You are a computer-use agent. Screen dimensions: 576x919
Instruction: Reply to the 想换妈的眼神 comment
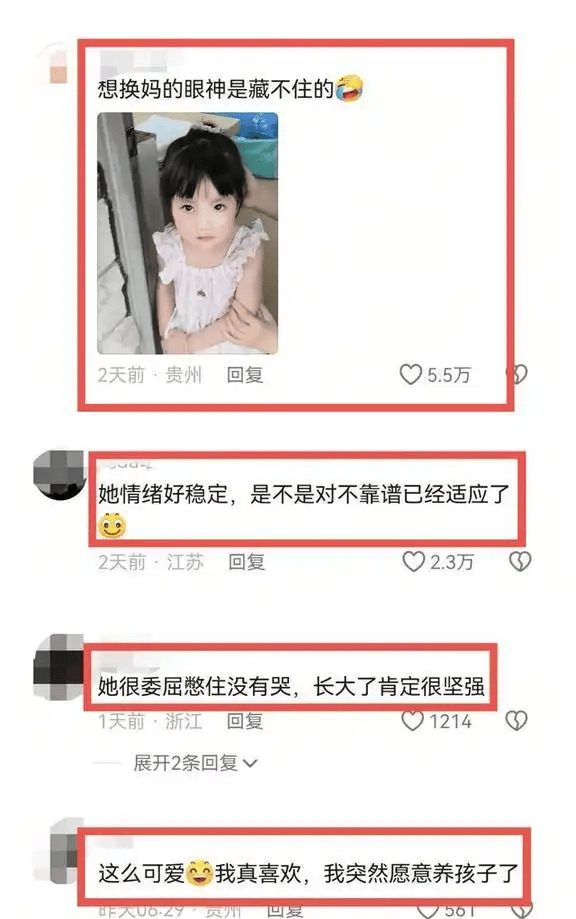(245, 375)
